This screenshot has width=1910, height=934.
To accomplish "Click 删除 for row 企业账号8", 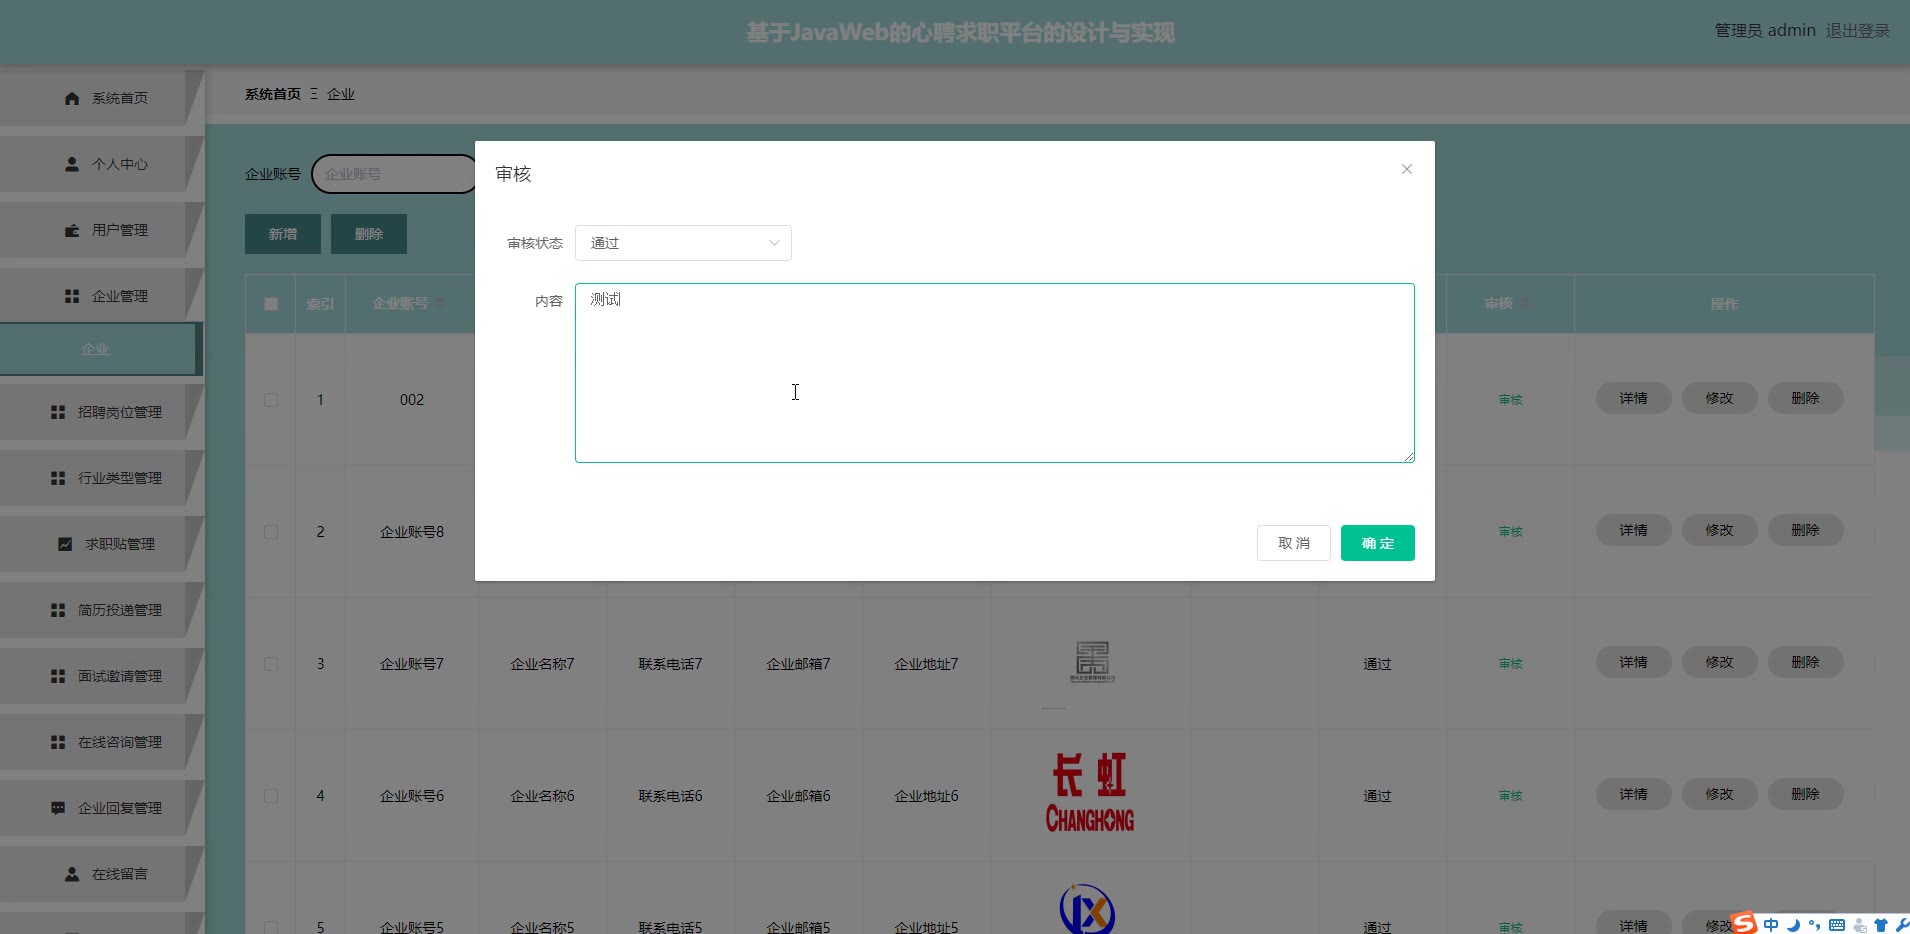I will pos(1806,530).
